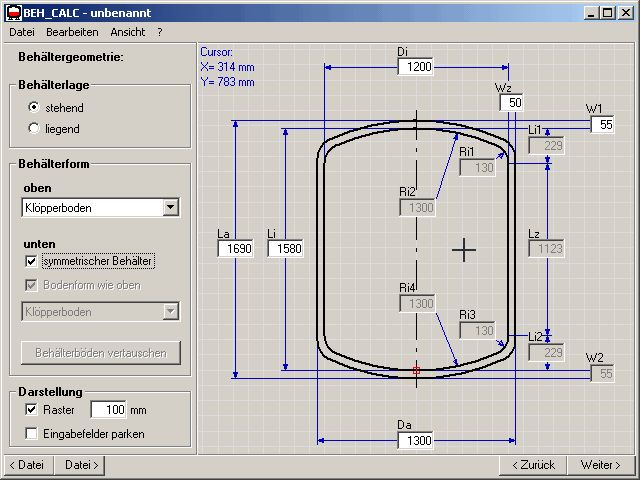The height and width of the screenshot is (480, 640).
Task: Click the BEH_CALC application icon in title bar
Action: click(x=11, y=13)
